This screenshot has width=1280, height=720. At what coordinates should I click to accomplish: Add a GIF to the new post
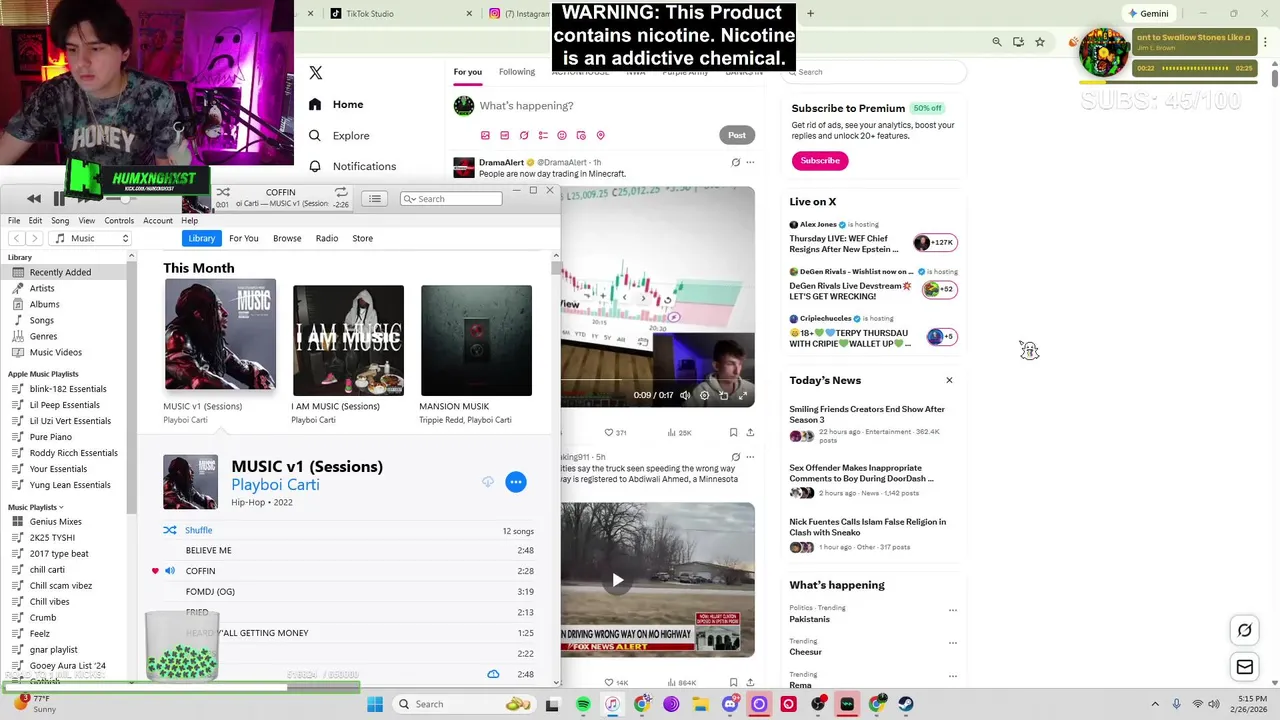pos(504,135)
